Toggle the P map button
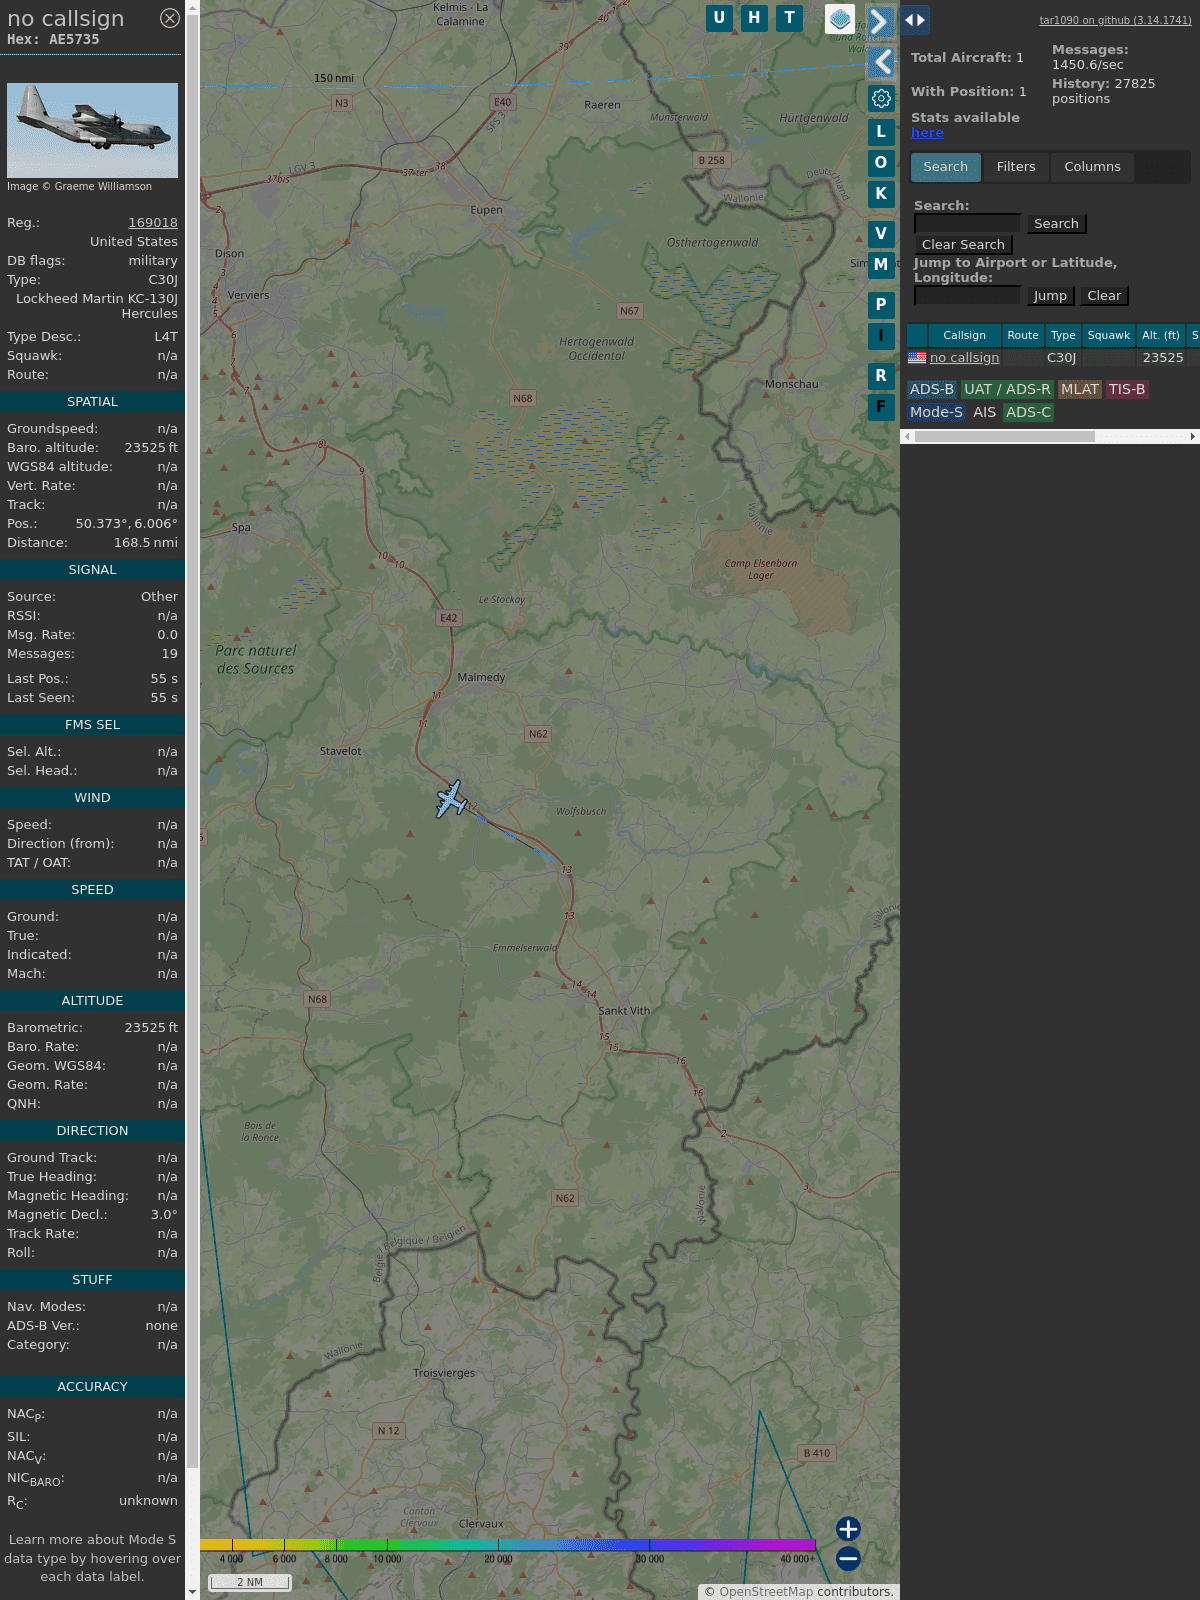 pyautogui.click(x=881, y=305)
